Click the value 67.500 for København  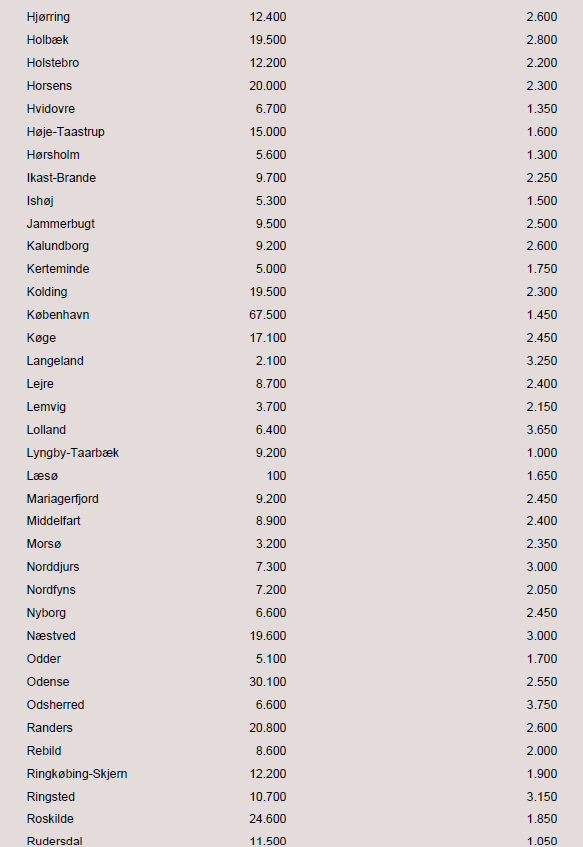(x=268, y=315)
